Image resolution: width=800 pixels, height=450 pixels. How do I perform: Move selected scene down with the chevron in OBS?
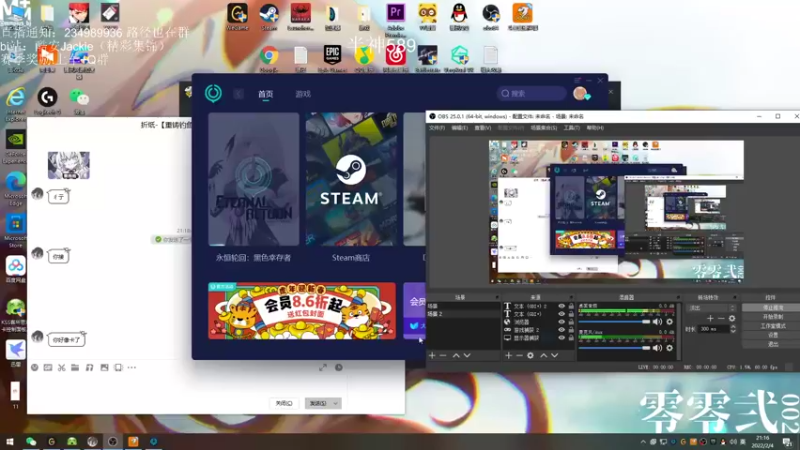click(467, 355)
